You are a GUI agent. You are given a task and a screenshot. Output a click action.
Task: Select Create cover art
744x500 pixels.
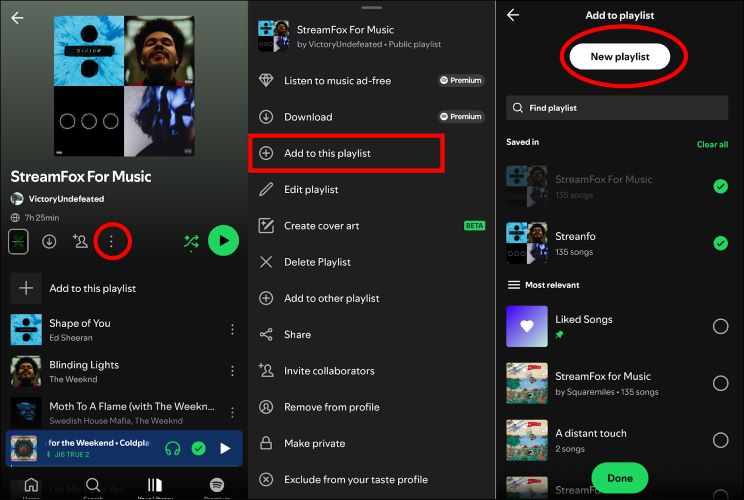pyautogui.click(x=372, y=226)
